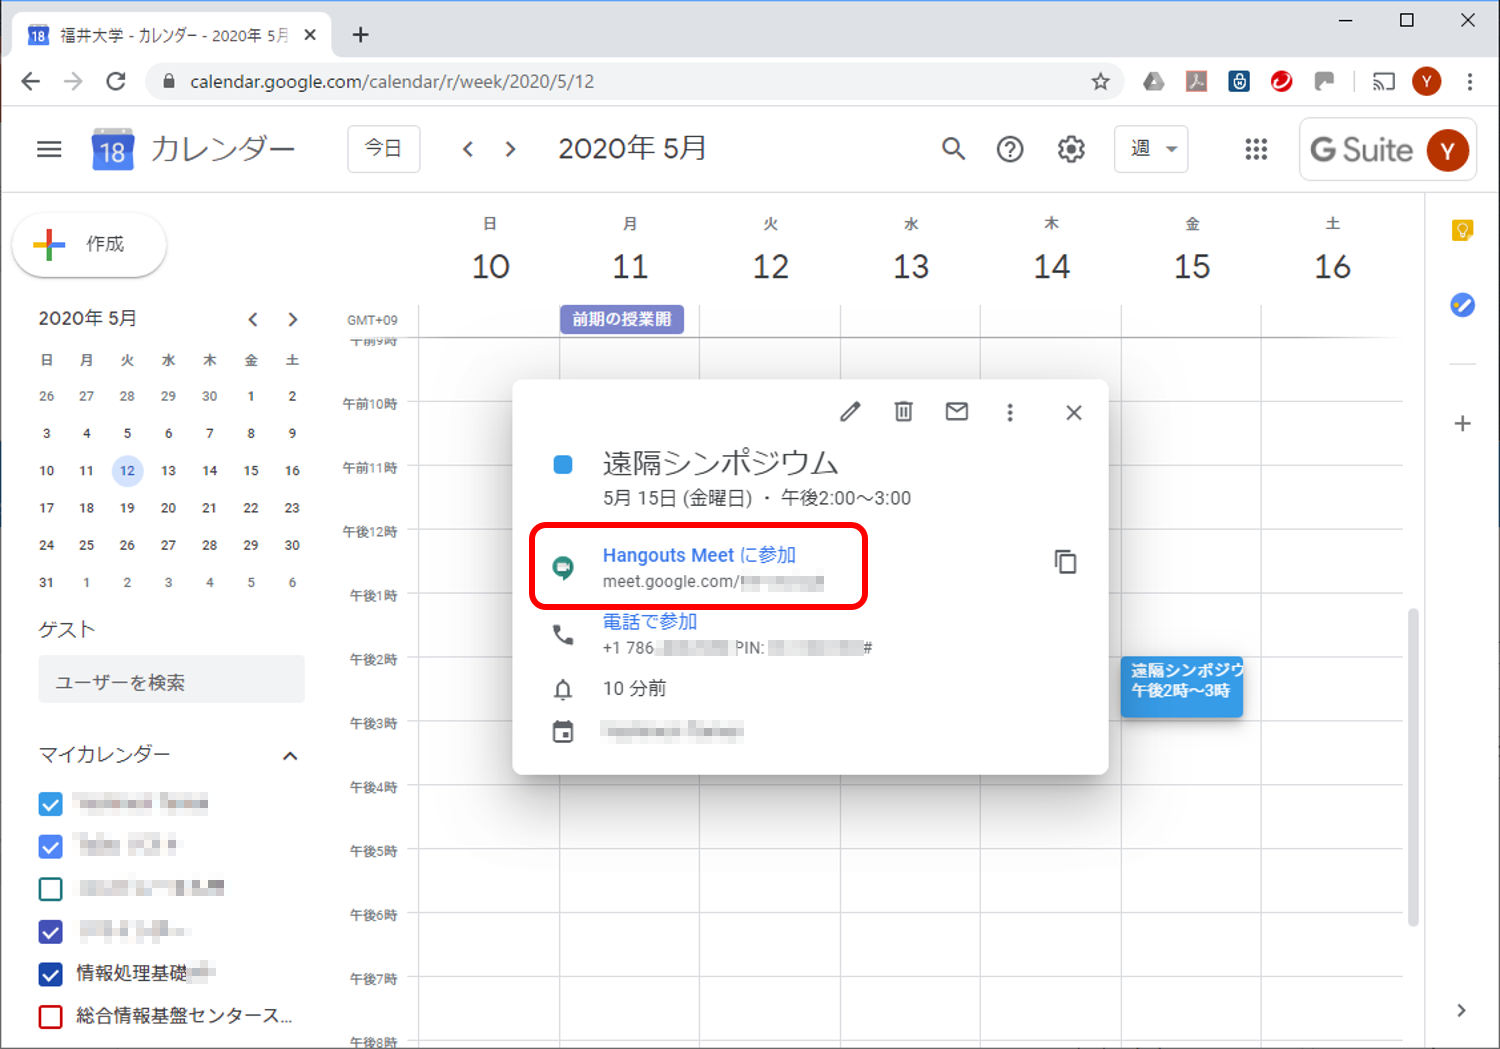The image size is (1500, 1049).
Task: Click the 今日 button
Action: (384, 149)
